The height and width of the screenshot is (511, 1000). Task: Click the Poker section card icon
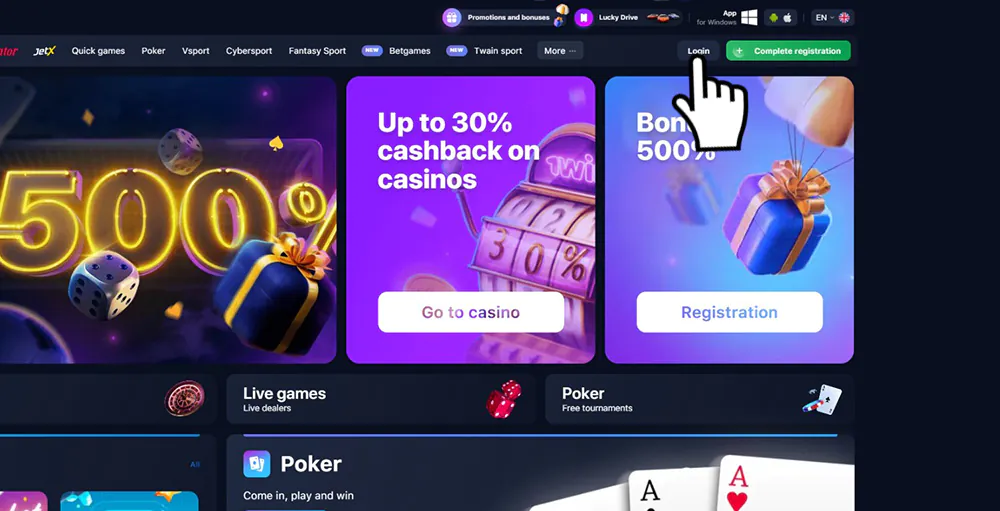point(256,464)
